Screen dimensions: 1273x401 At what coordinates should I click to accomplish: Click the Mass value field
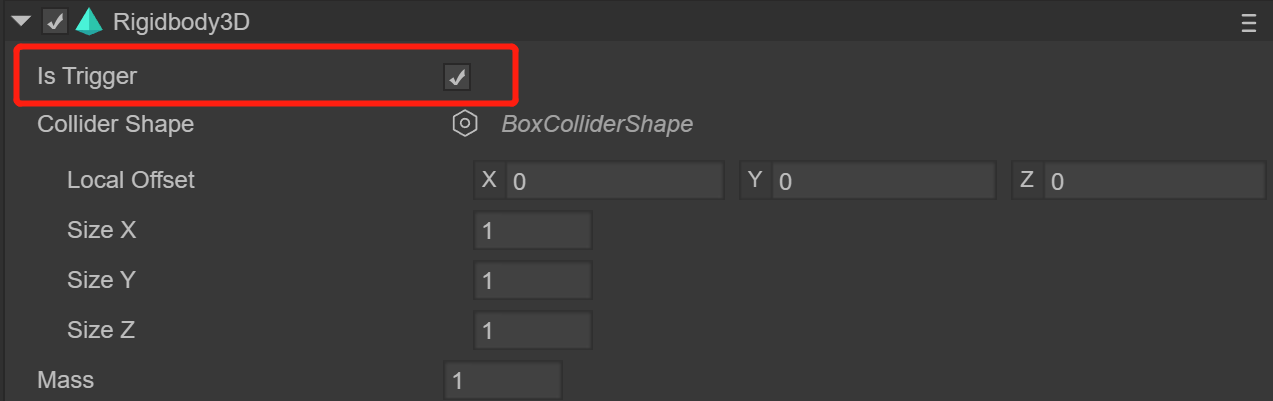(503, 381)
